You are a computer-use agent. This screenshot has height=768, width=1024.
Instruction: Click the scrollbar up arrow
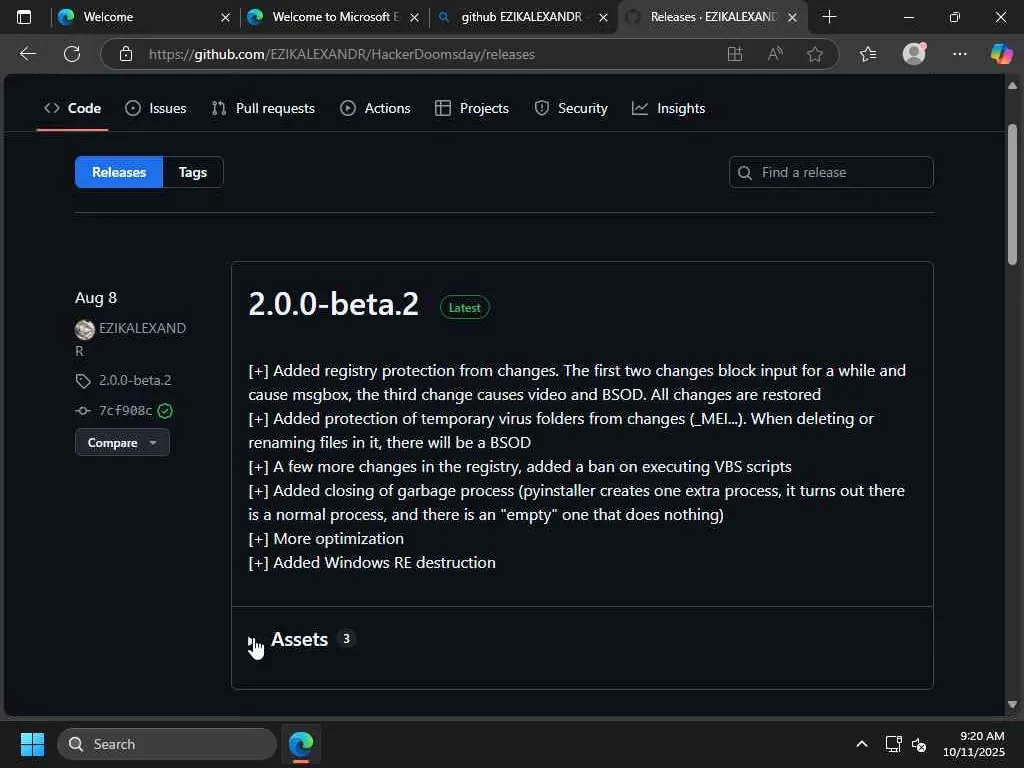[x=1012, y=86]
